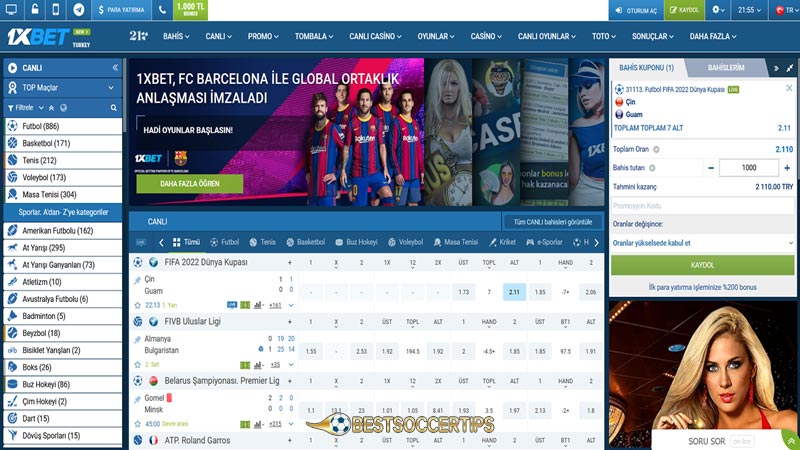This screenshot has width=800, height=450.
Task: Click the search magnifier in sidebar filter
Action: (x=114, y=108)
